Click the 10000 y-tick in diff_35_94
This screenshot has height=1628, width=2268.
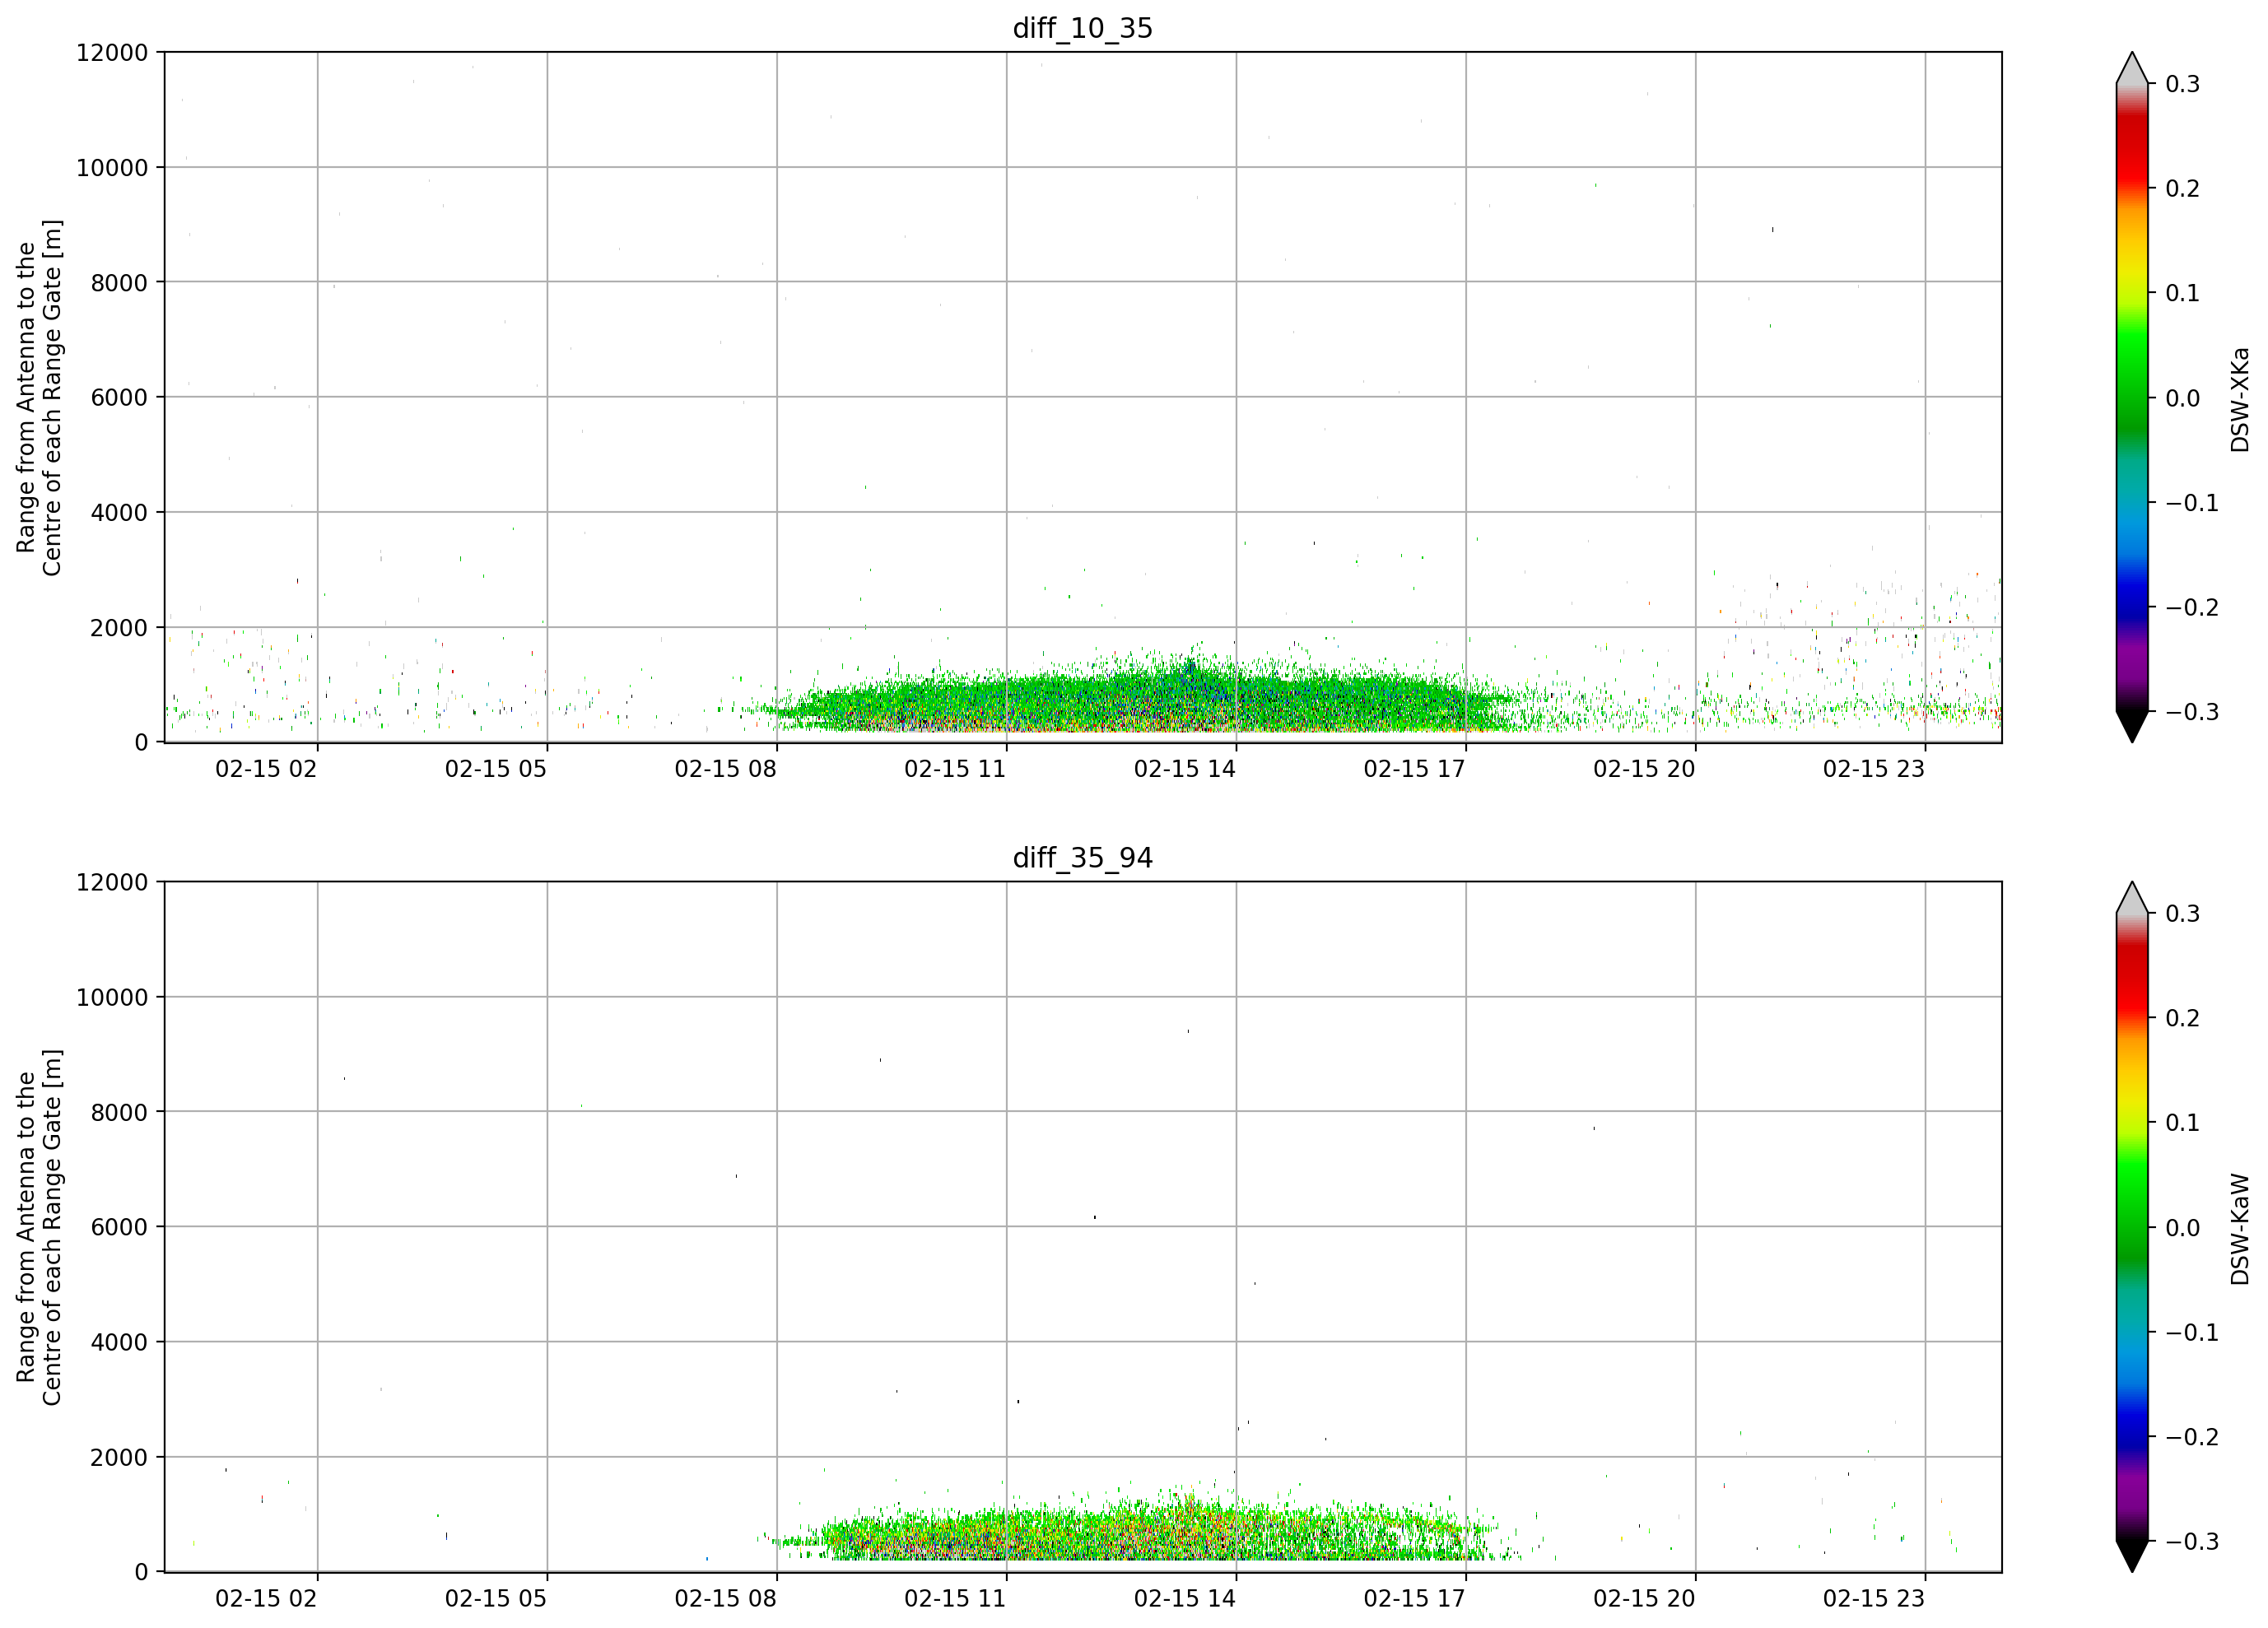tap(112, 997)
